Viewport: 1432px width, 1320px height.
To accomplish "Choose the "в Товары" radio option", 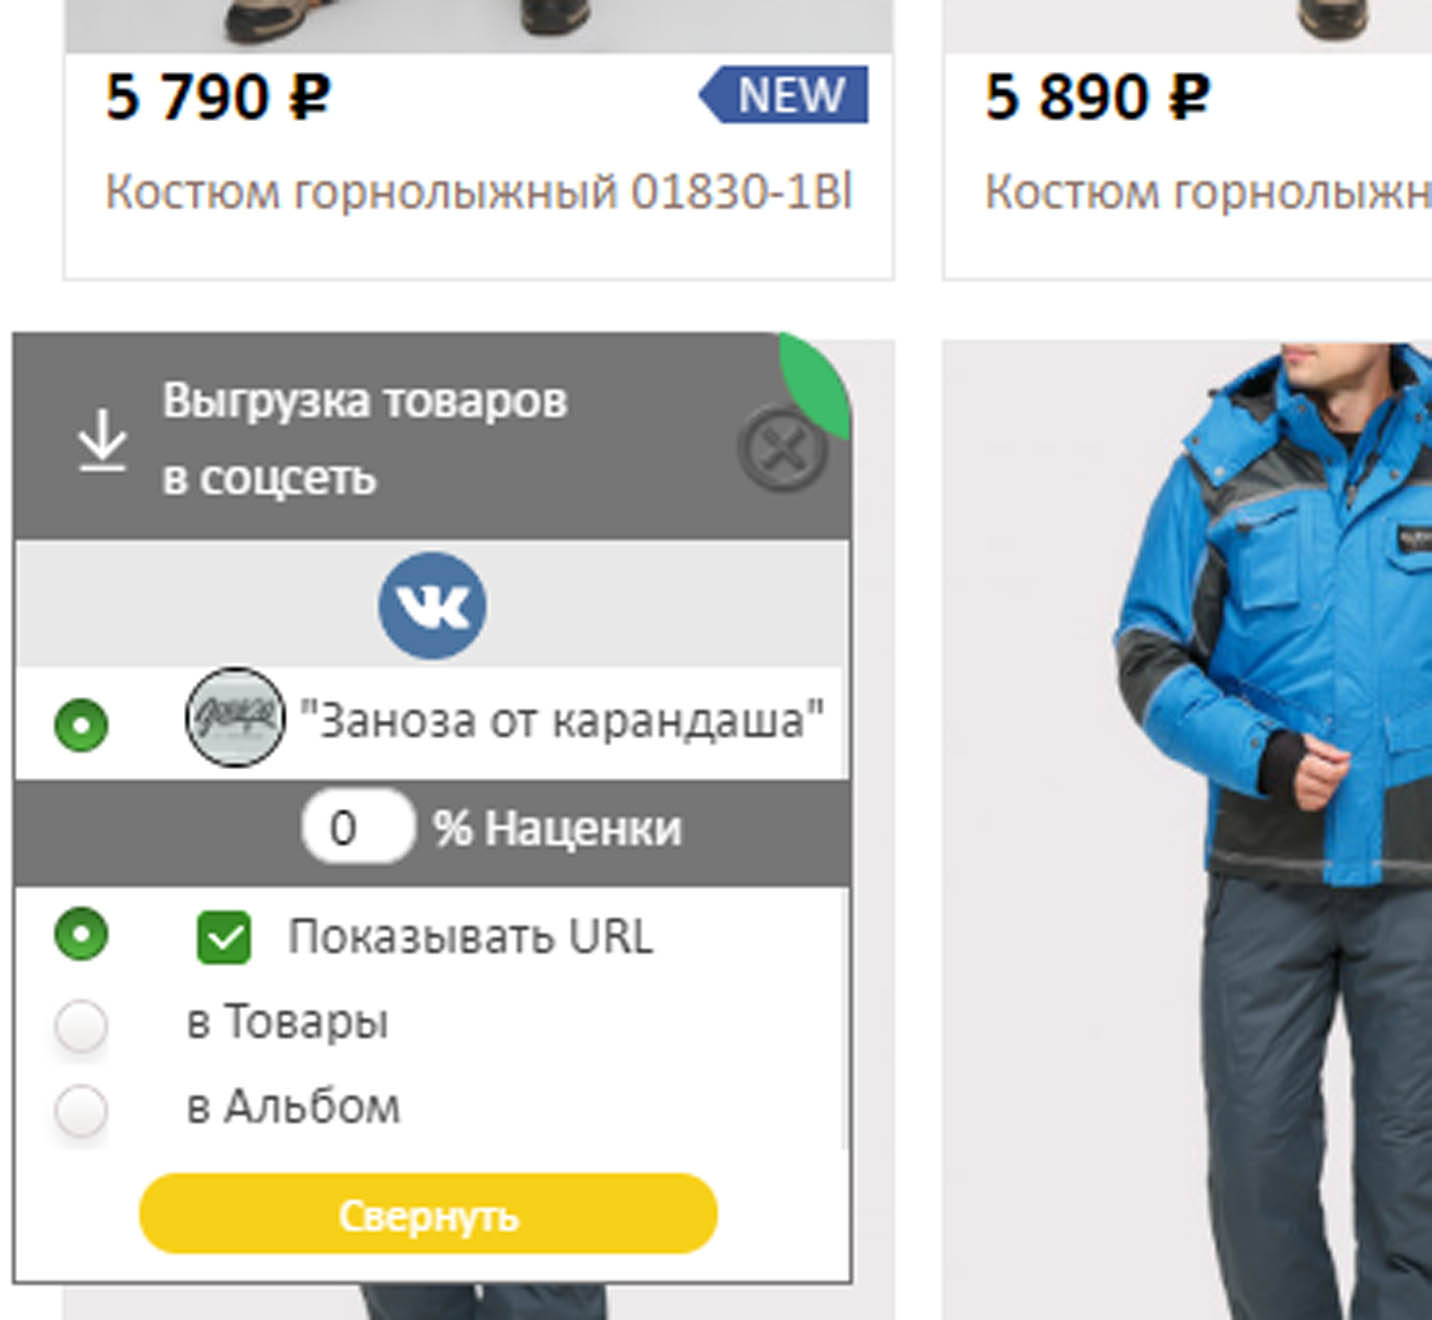I will pyautogui.click(x=81, y=1024).
